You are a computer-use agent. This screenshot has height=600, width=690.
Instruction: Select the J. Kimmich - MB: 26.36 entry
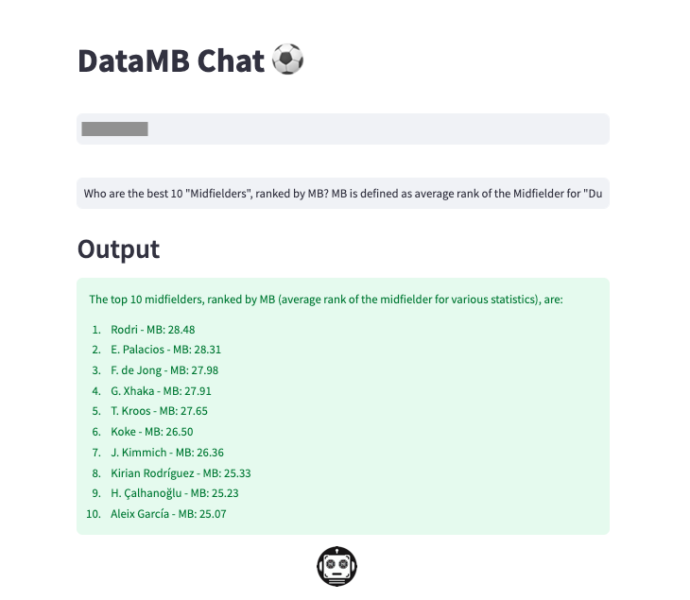(x=167, y=453)
